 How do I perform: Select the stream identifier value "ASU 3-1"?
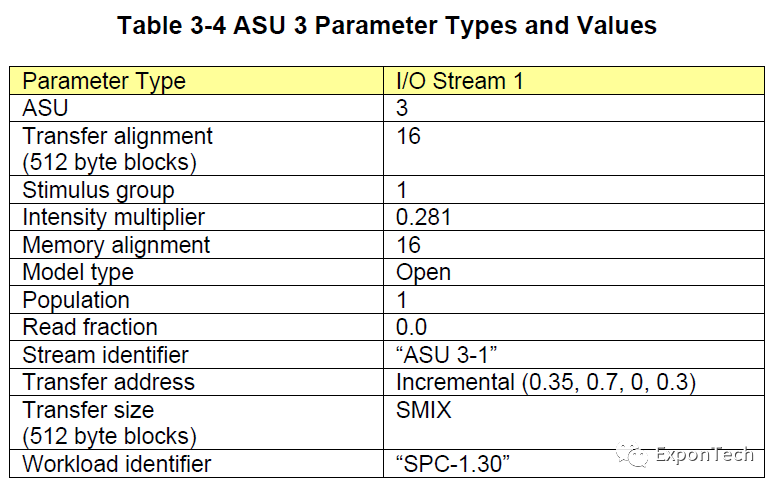tap(442, 354)
